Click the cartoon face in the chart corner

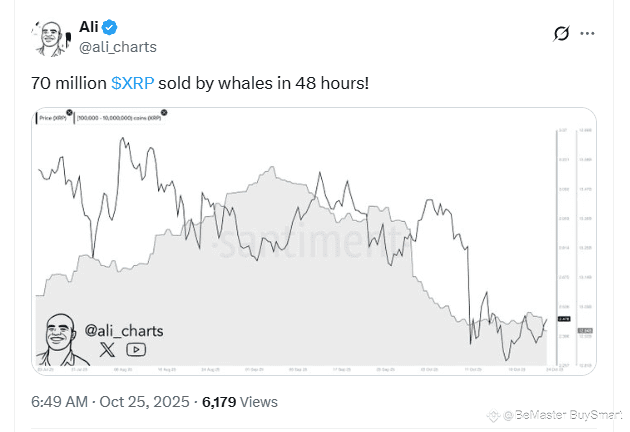coord(60,340)
